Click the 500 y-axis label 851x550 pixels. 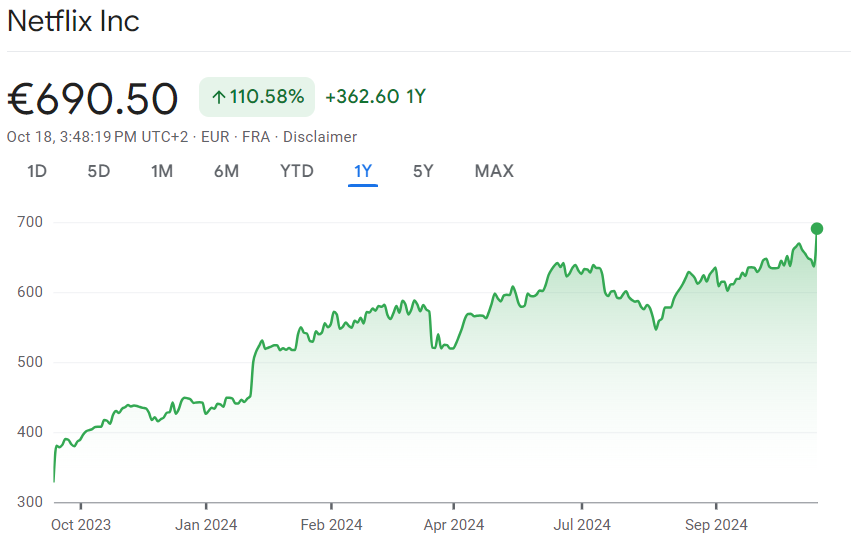click(x=30, y=362)
